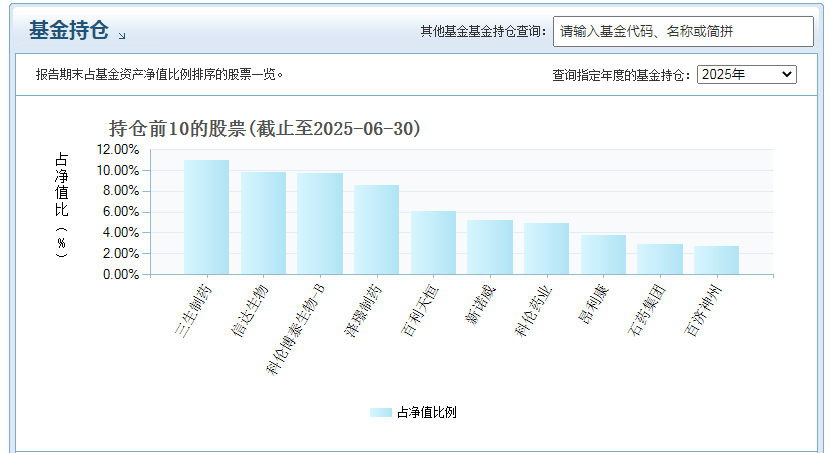The image size is (831, 453).
Task: Click the 泽璟制药 axis label
Action: point(363,311)
